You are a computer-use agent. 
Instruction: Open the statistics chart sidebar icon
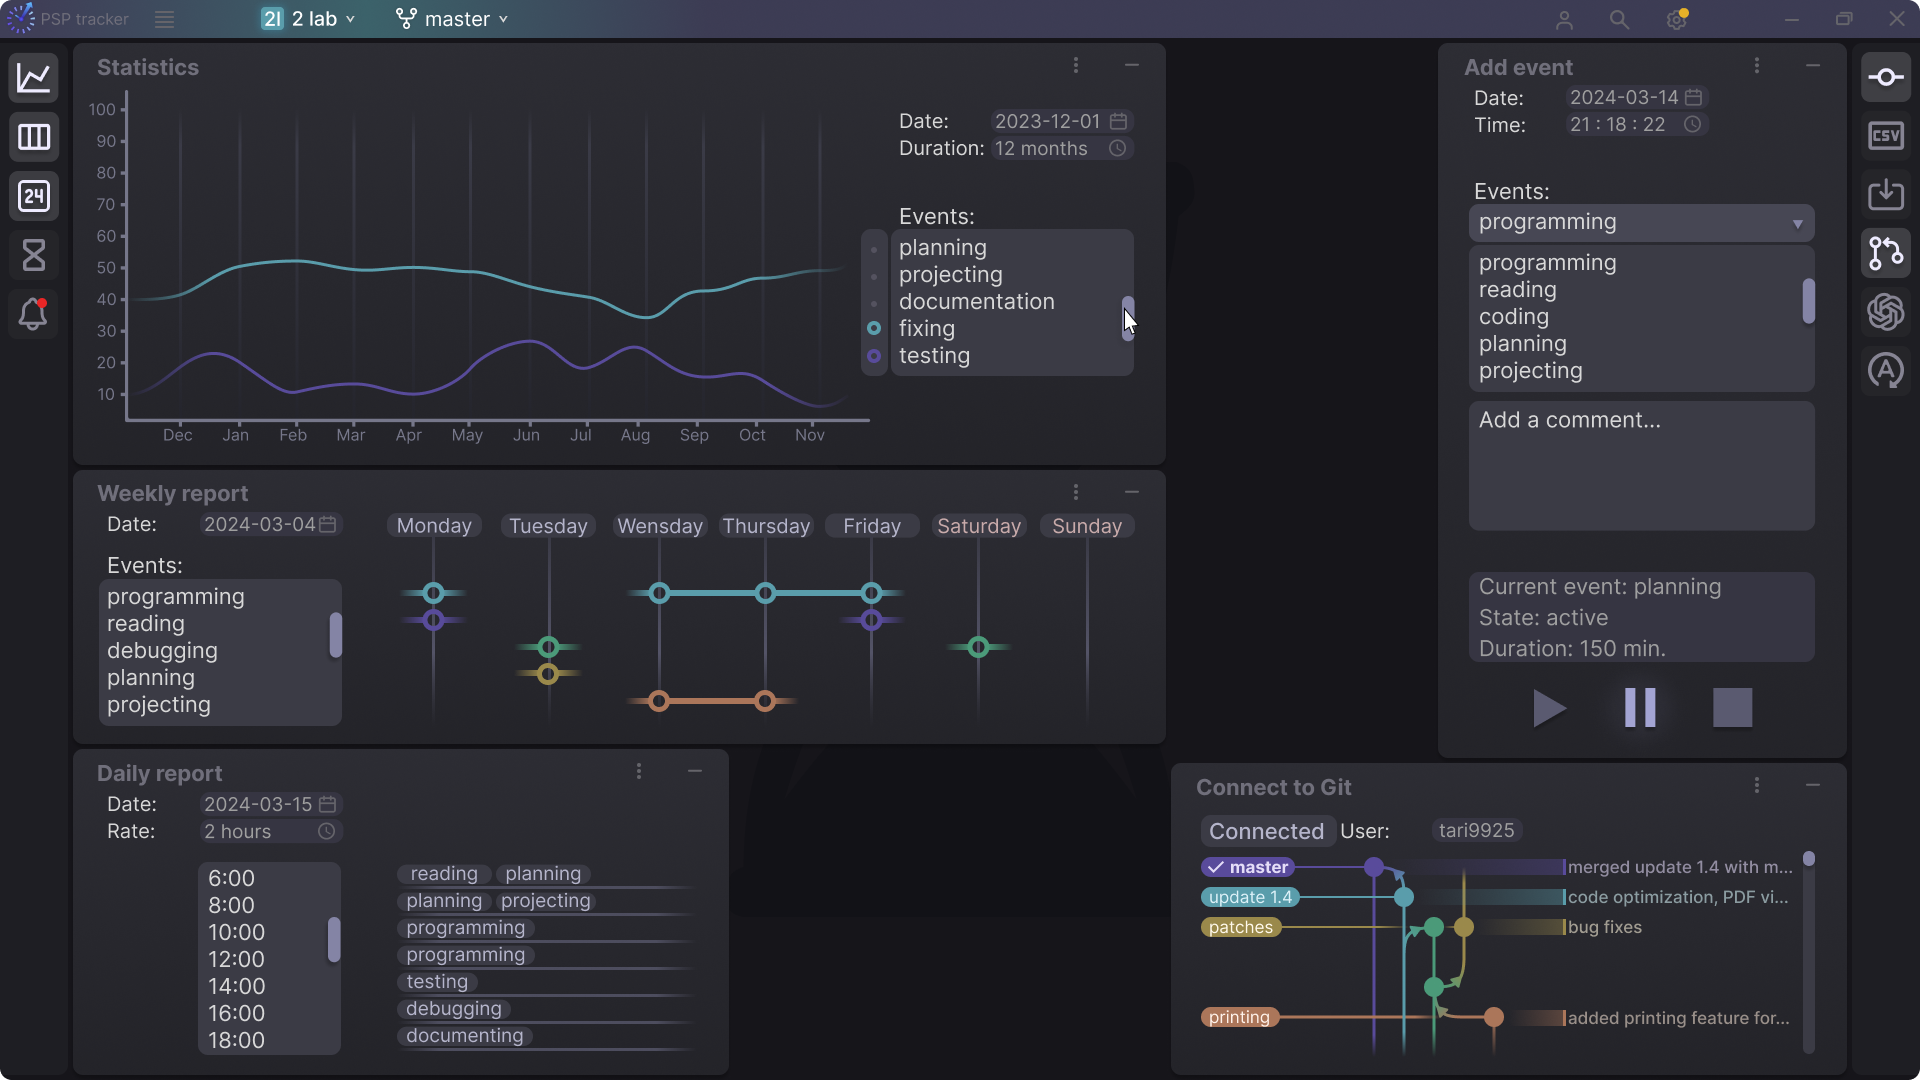point(34,78)
